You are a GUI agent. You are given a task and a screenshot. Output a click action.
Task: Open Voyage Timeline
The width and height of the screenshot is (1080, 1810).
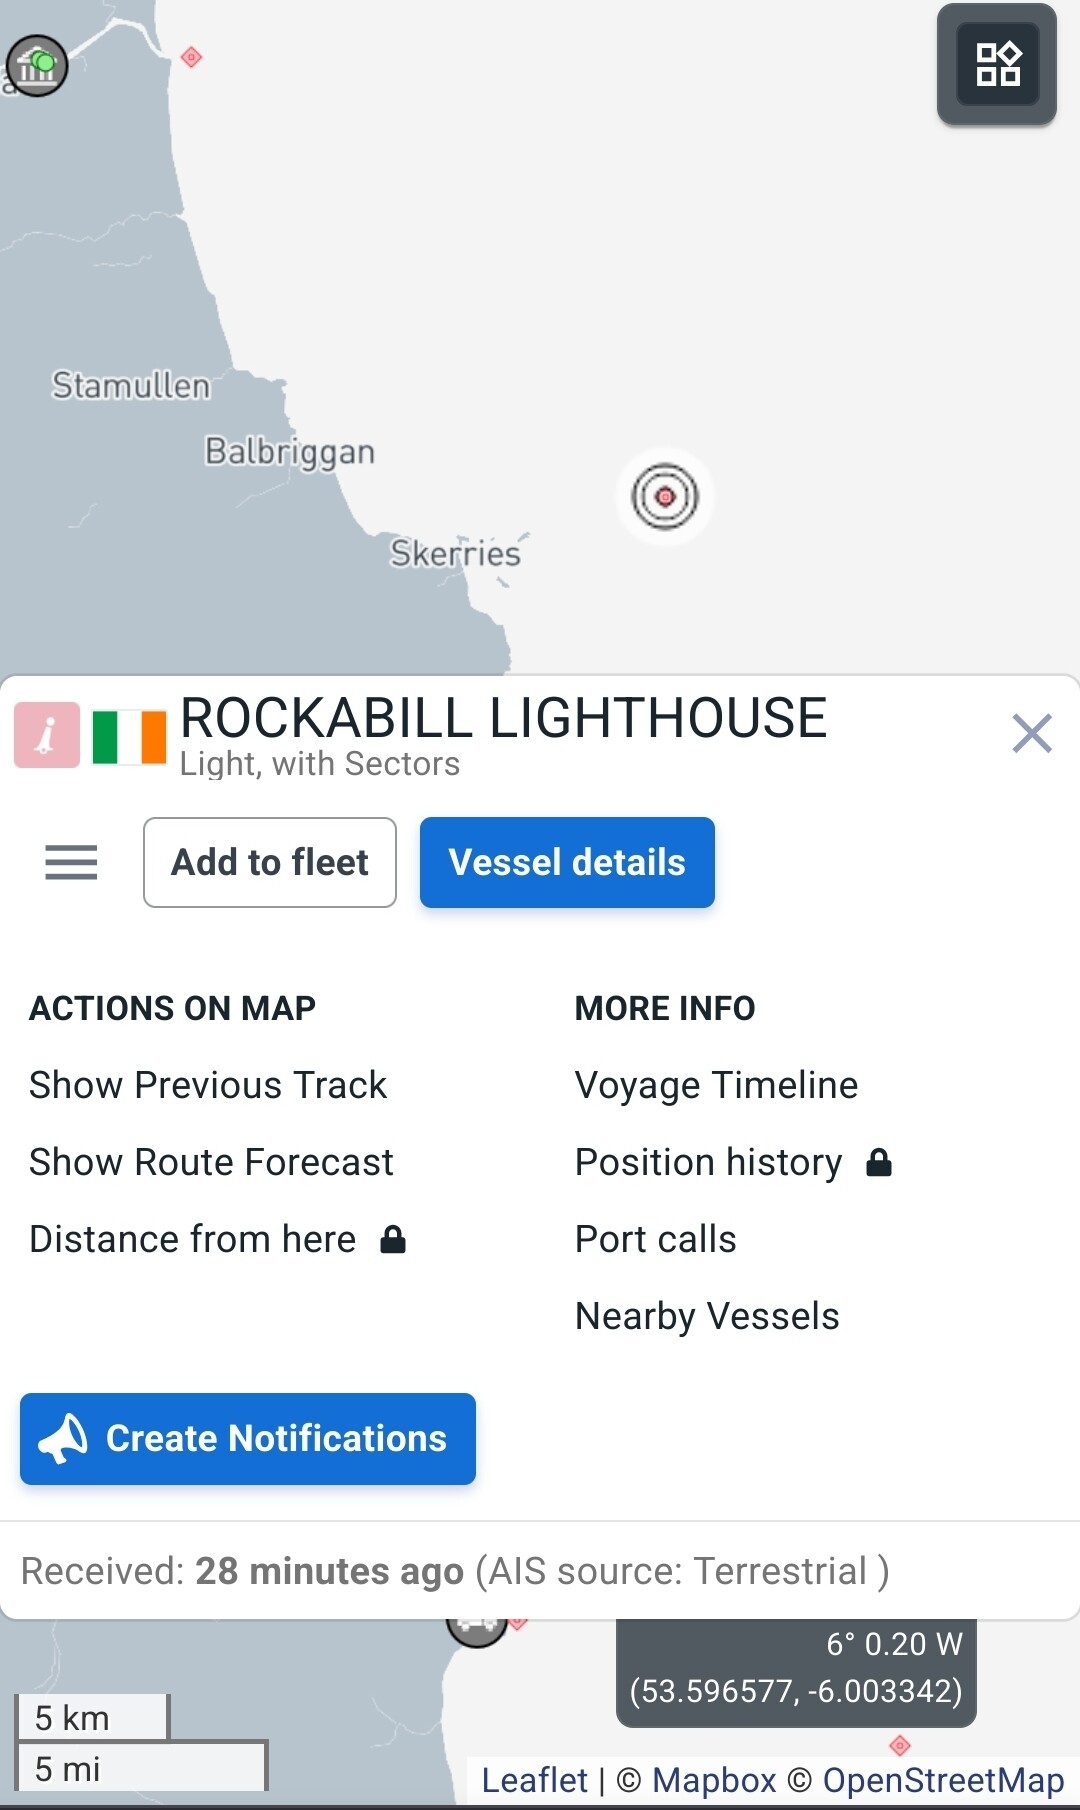point(716,1085)
